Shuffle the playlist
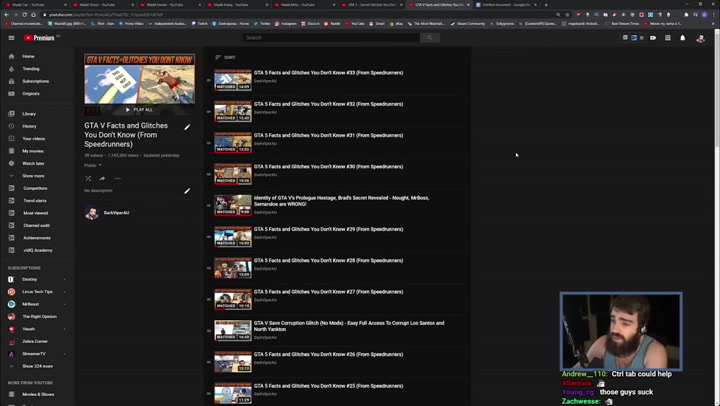This screenshot has width=720, height=406. [x=88, y=179]
